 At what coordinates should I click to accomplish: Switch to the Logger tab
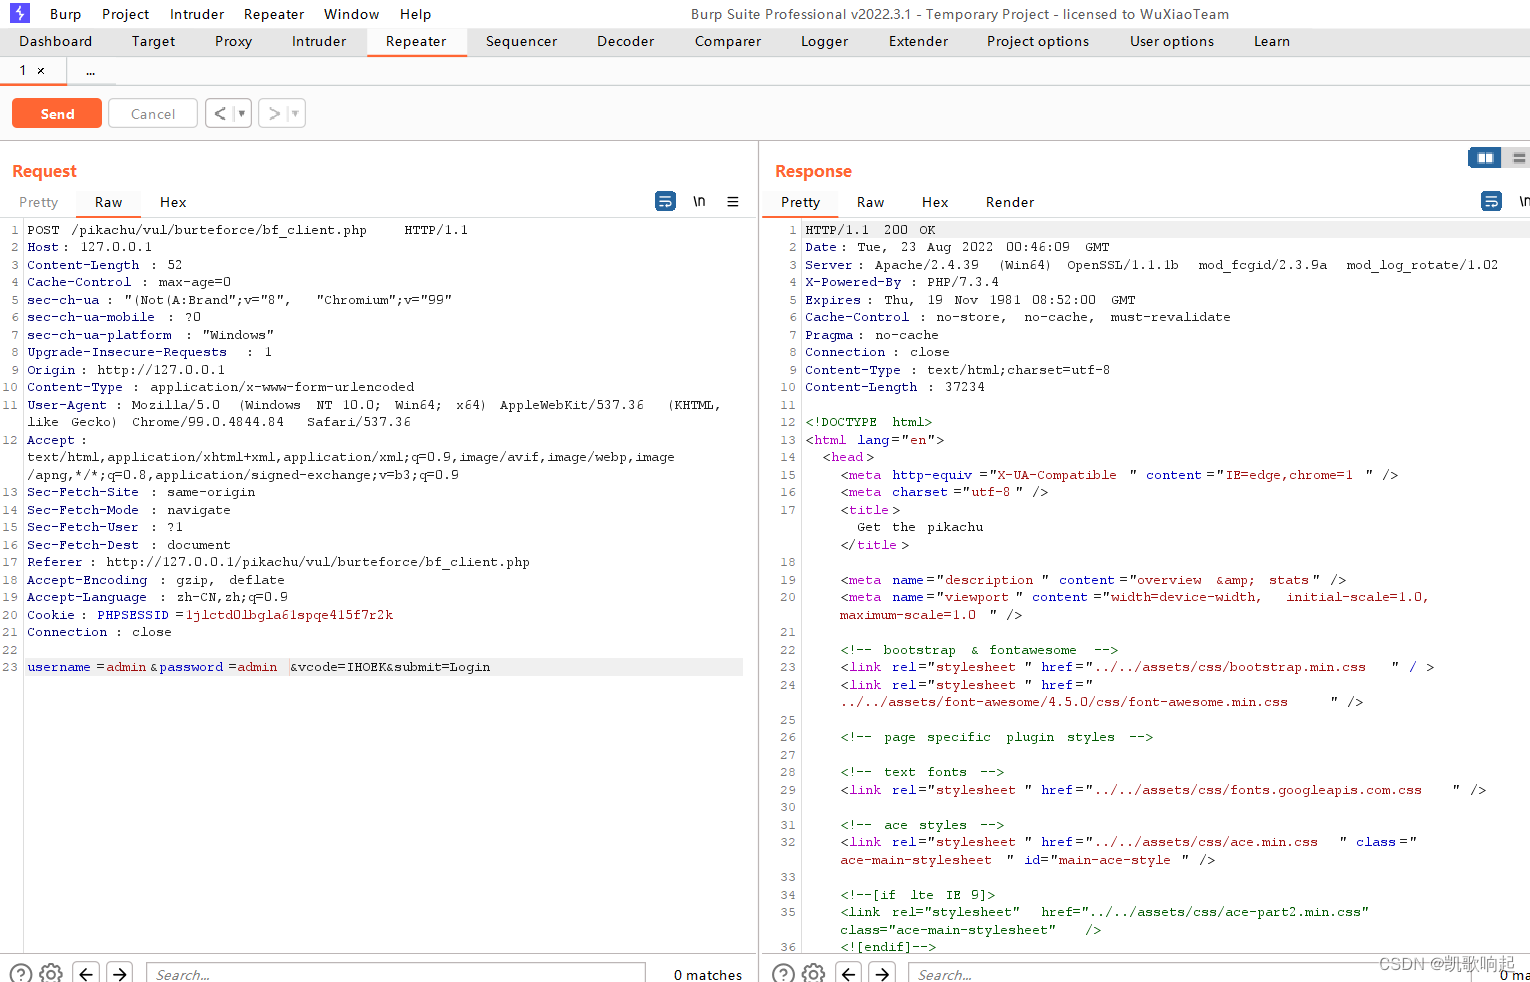point(824,41)
